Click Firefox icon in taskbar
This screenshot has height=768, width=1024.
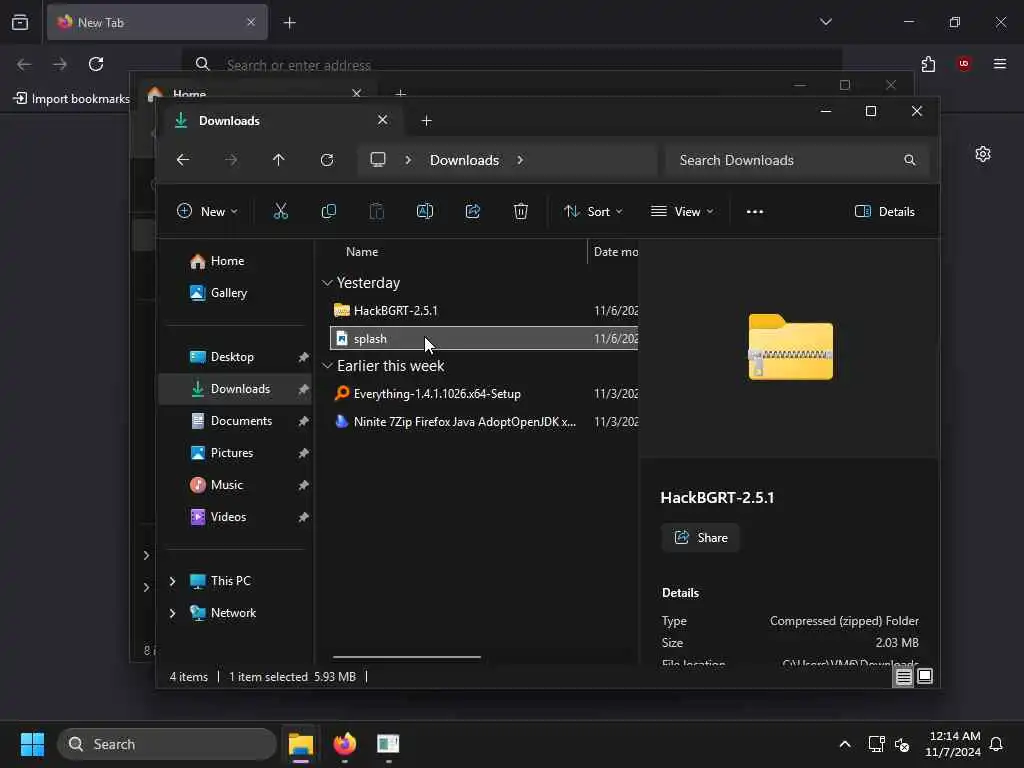point(345,744)
